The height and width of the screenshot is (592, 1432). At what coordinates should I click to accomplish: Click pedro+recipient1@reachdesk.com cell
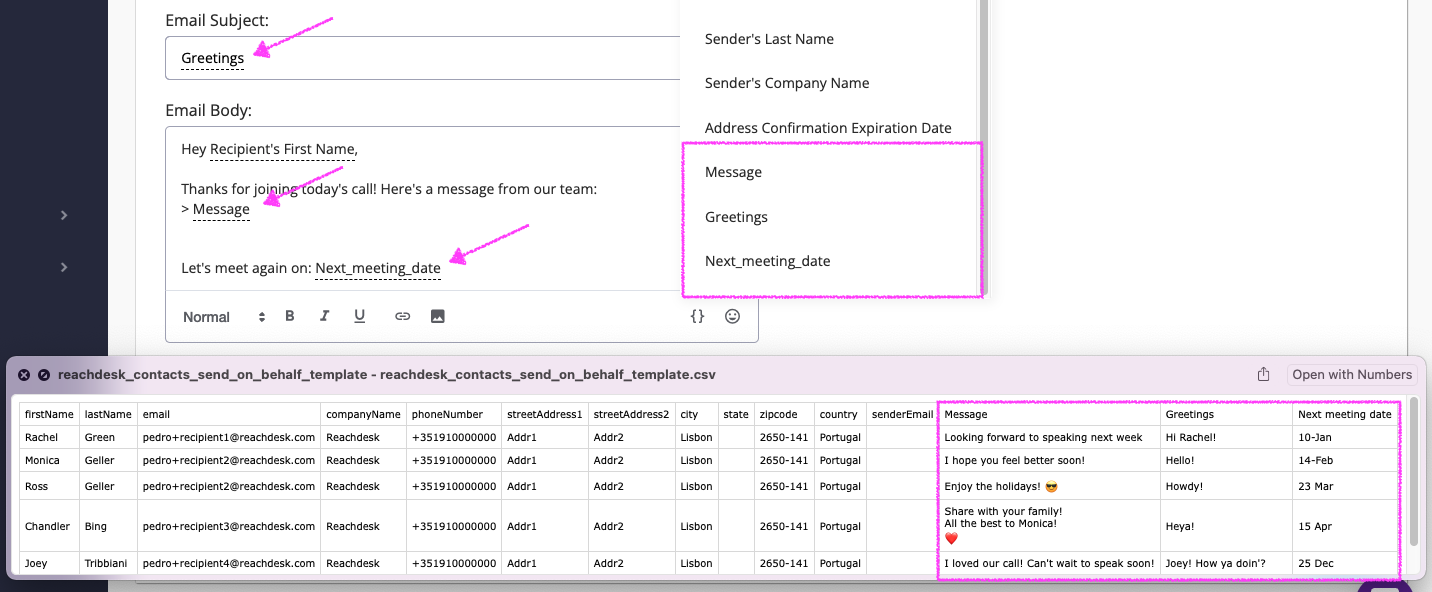(x=229, y=437)
